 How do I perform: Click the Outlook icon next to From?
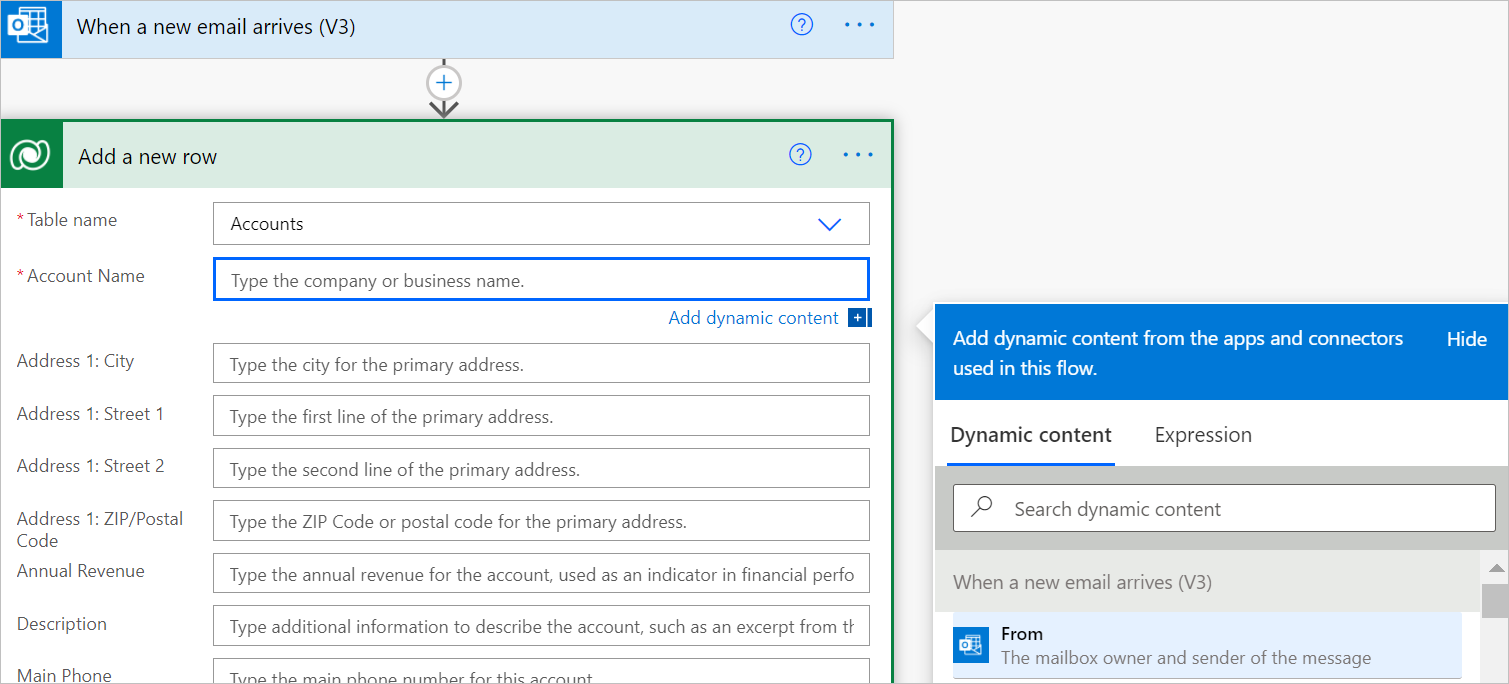(970, 645)
